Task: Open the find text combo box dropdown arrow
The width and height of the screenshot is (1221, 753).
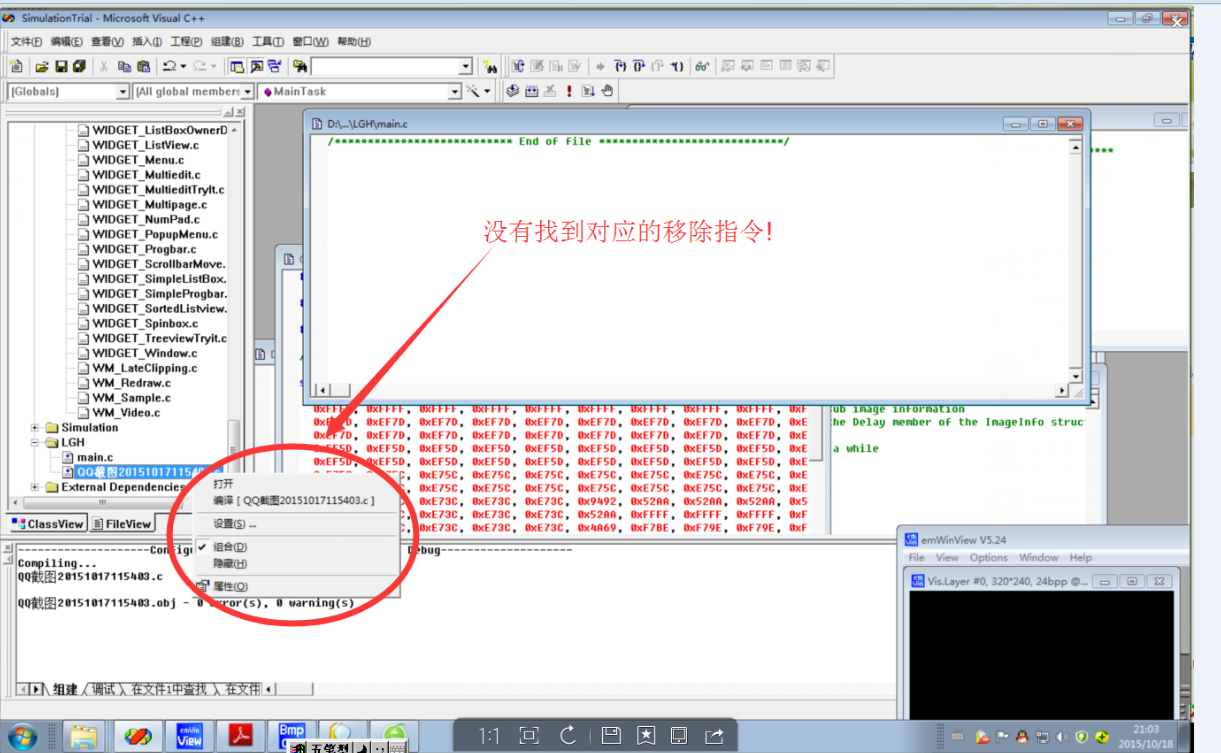Action: (x=465, y=67)
